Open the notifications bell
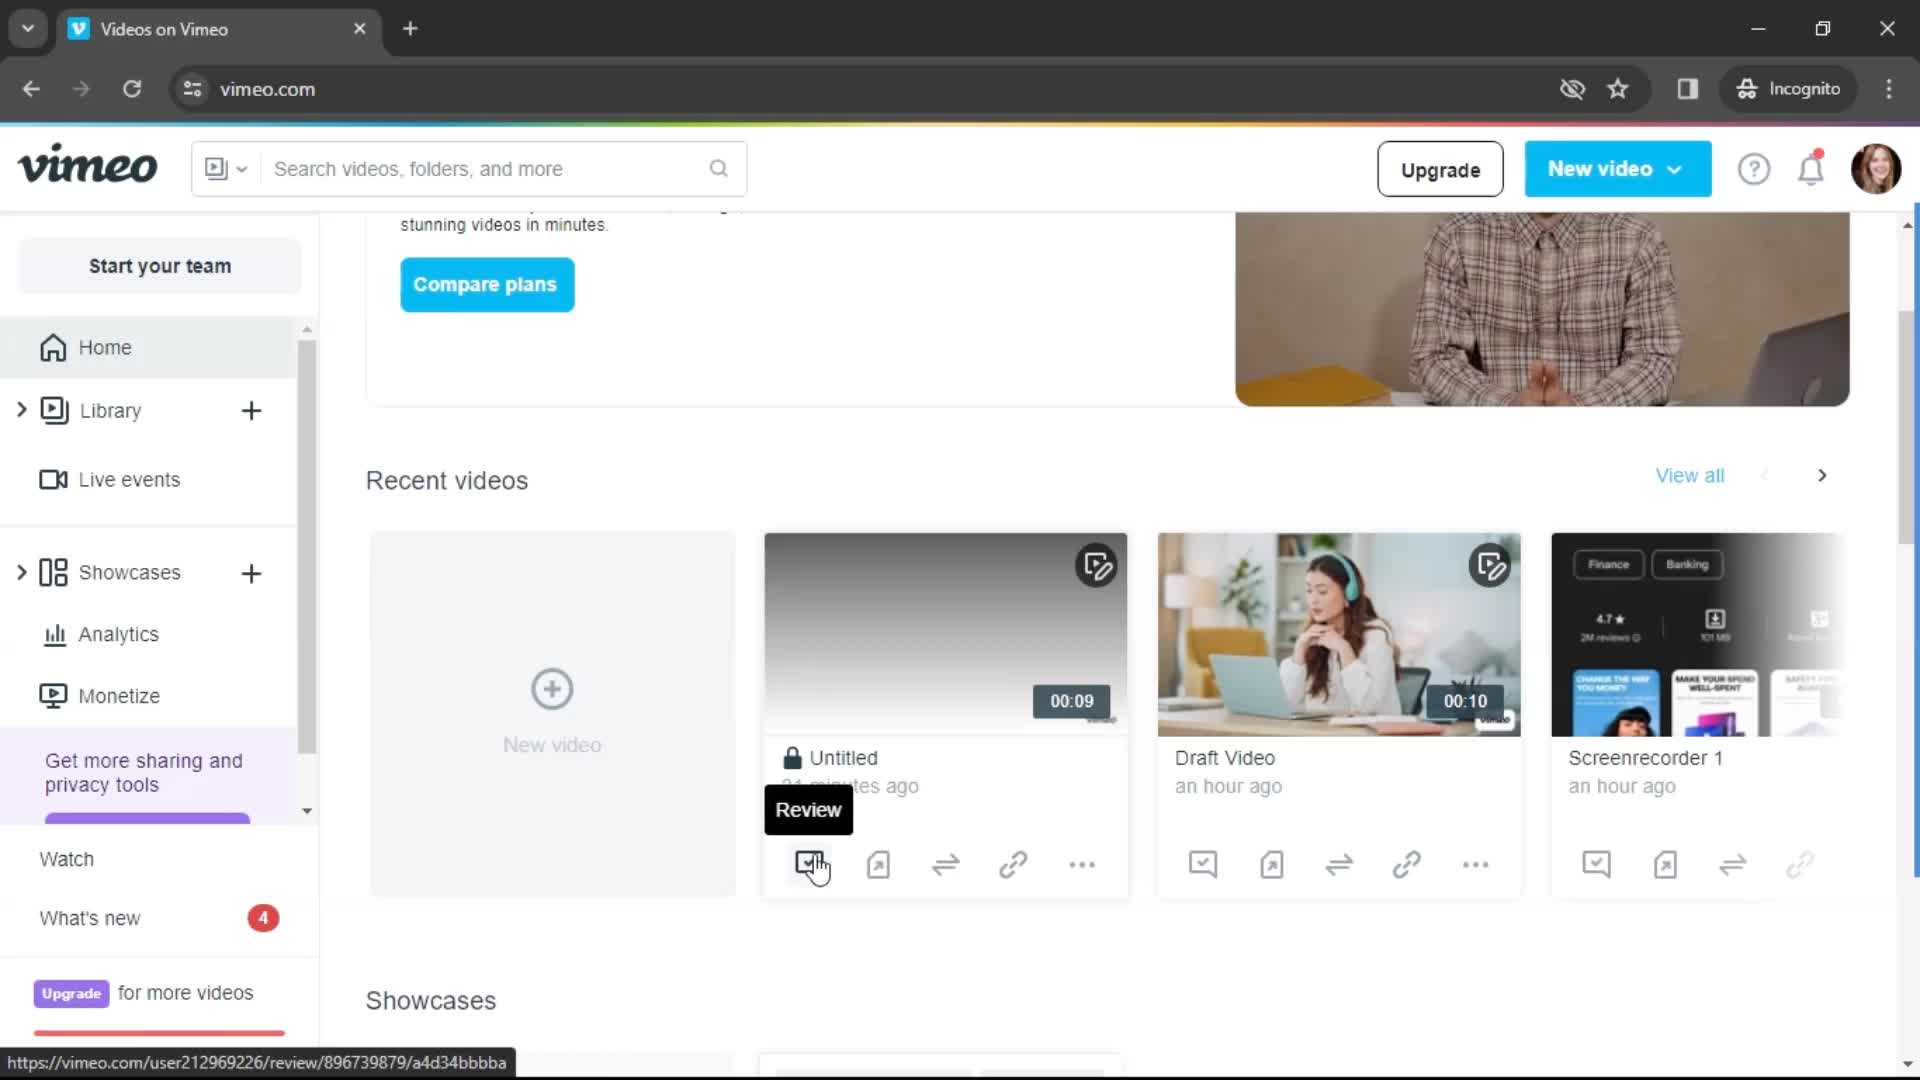This screenshot has height=1080, width=1920. point(1811,169)
